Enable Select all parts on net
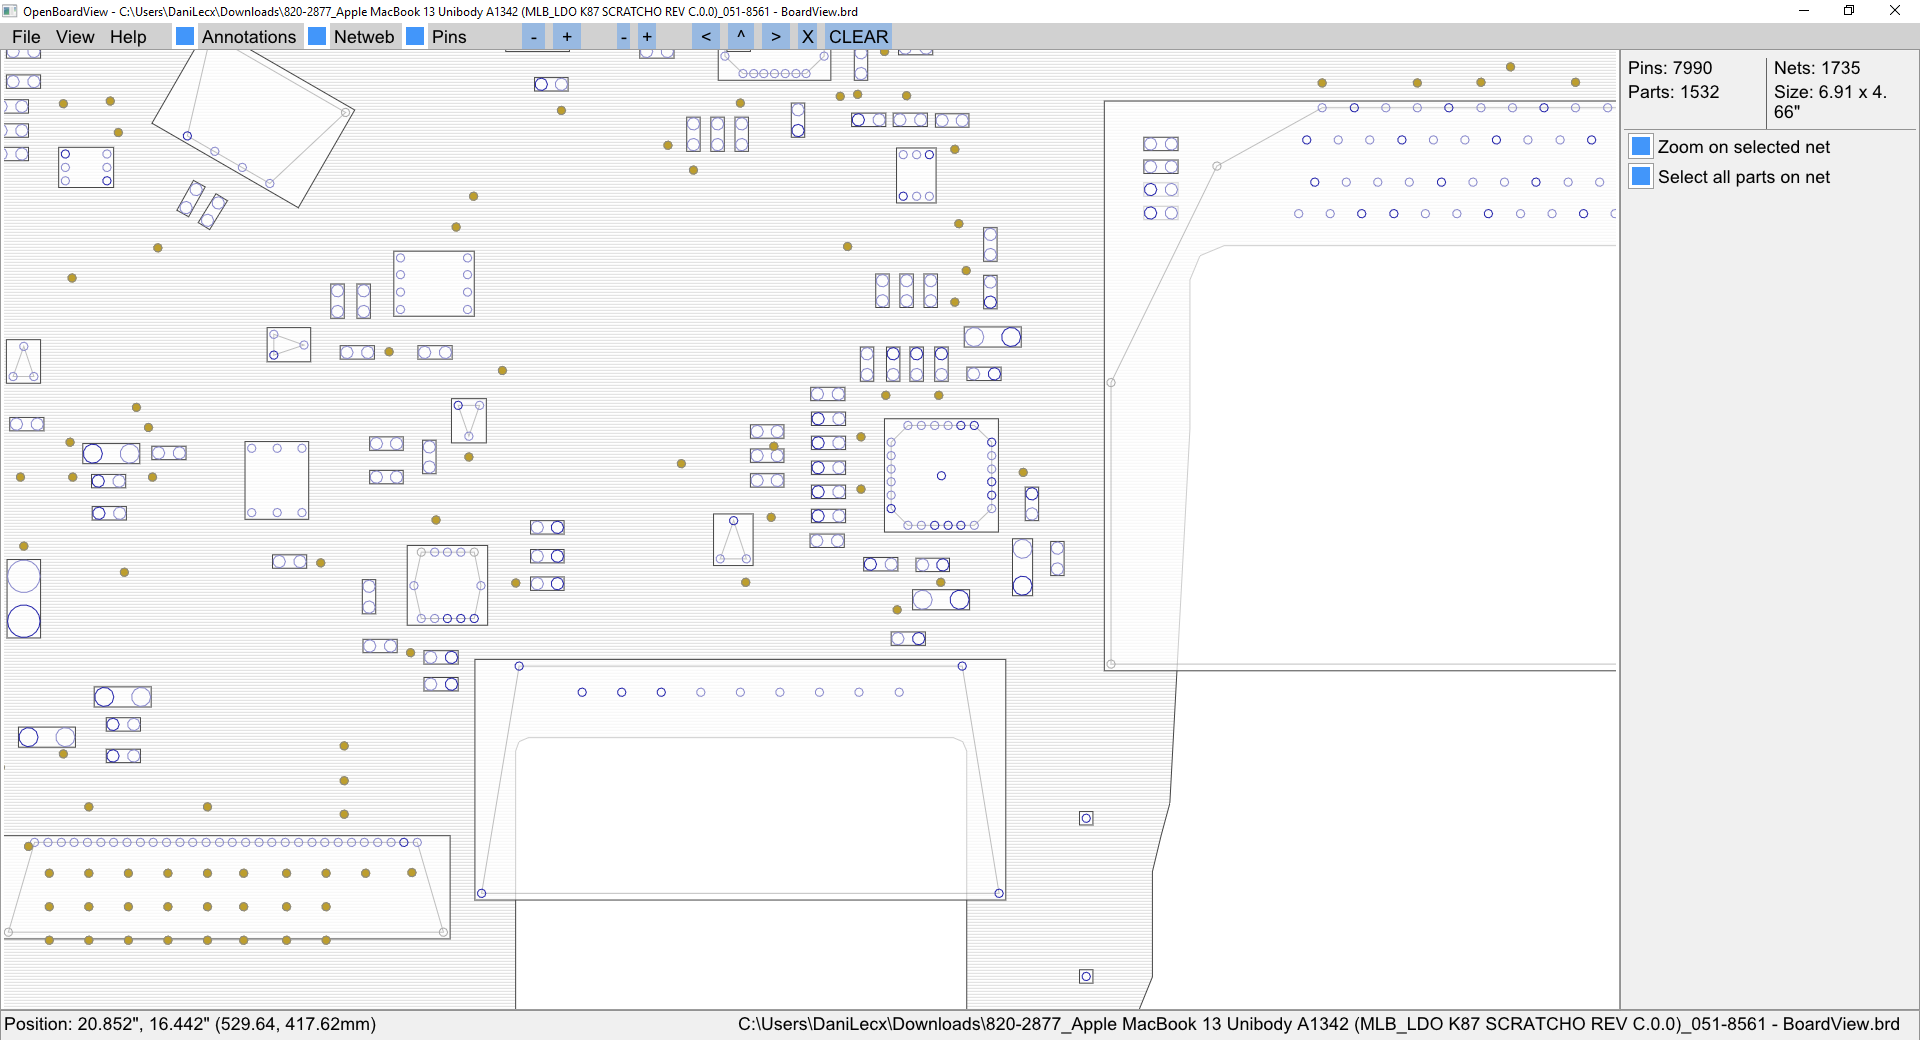Image resolution: width=1920 pixels, height=1040 pixels. (x=1641, y=177)
